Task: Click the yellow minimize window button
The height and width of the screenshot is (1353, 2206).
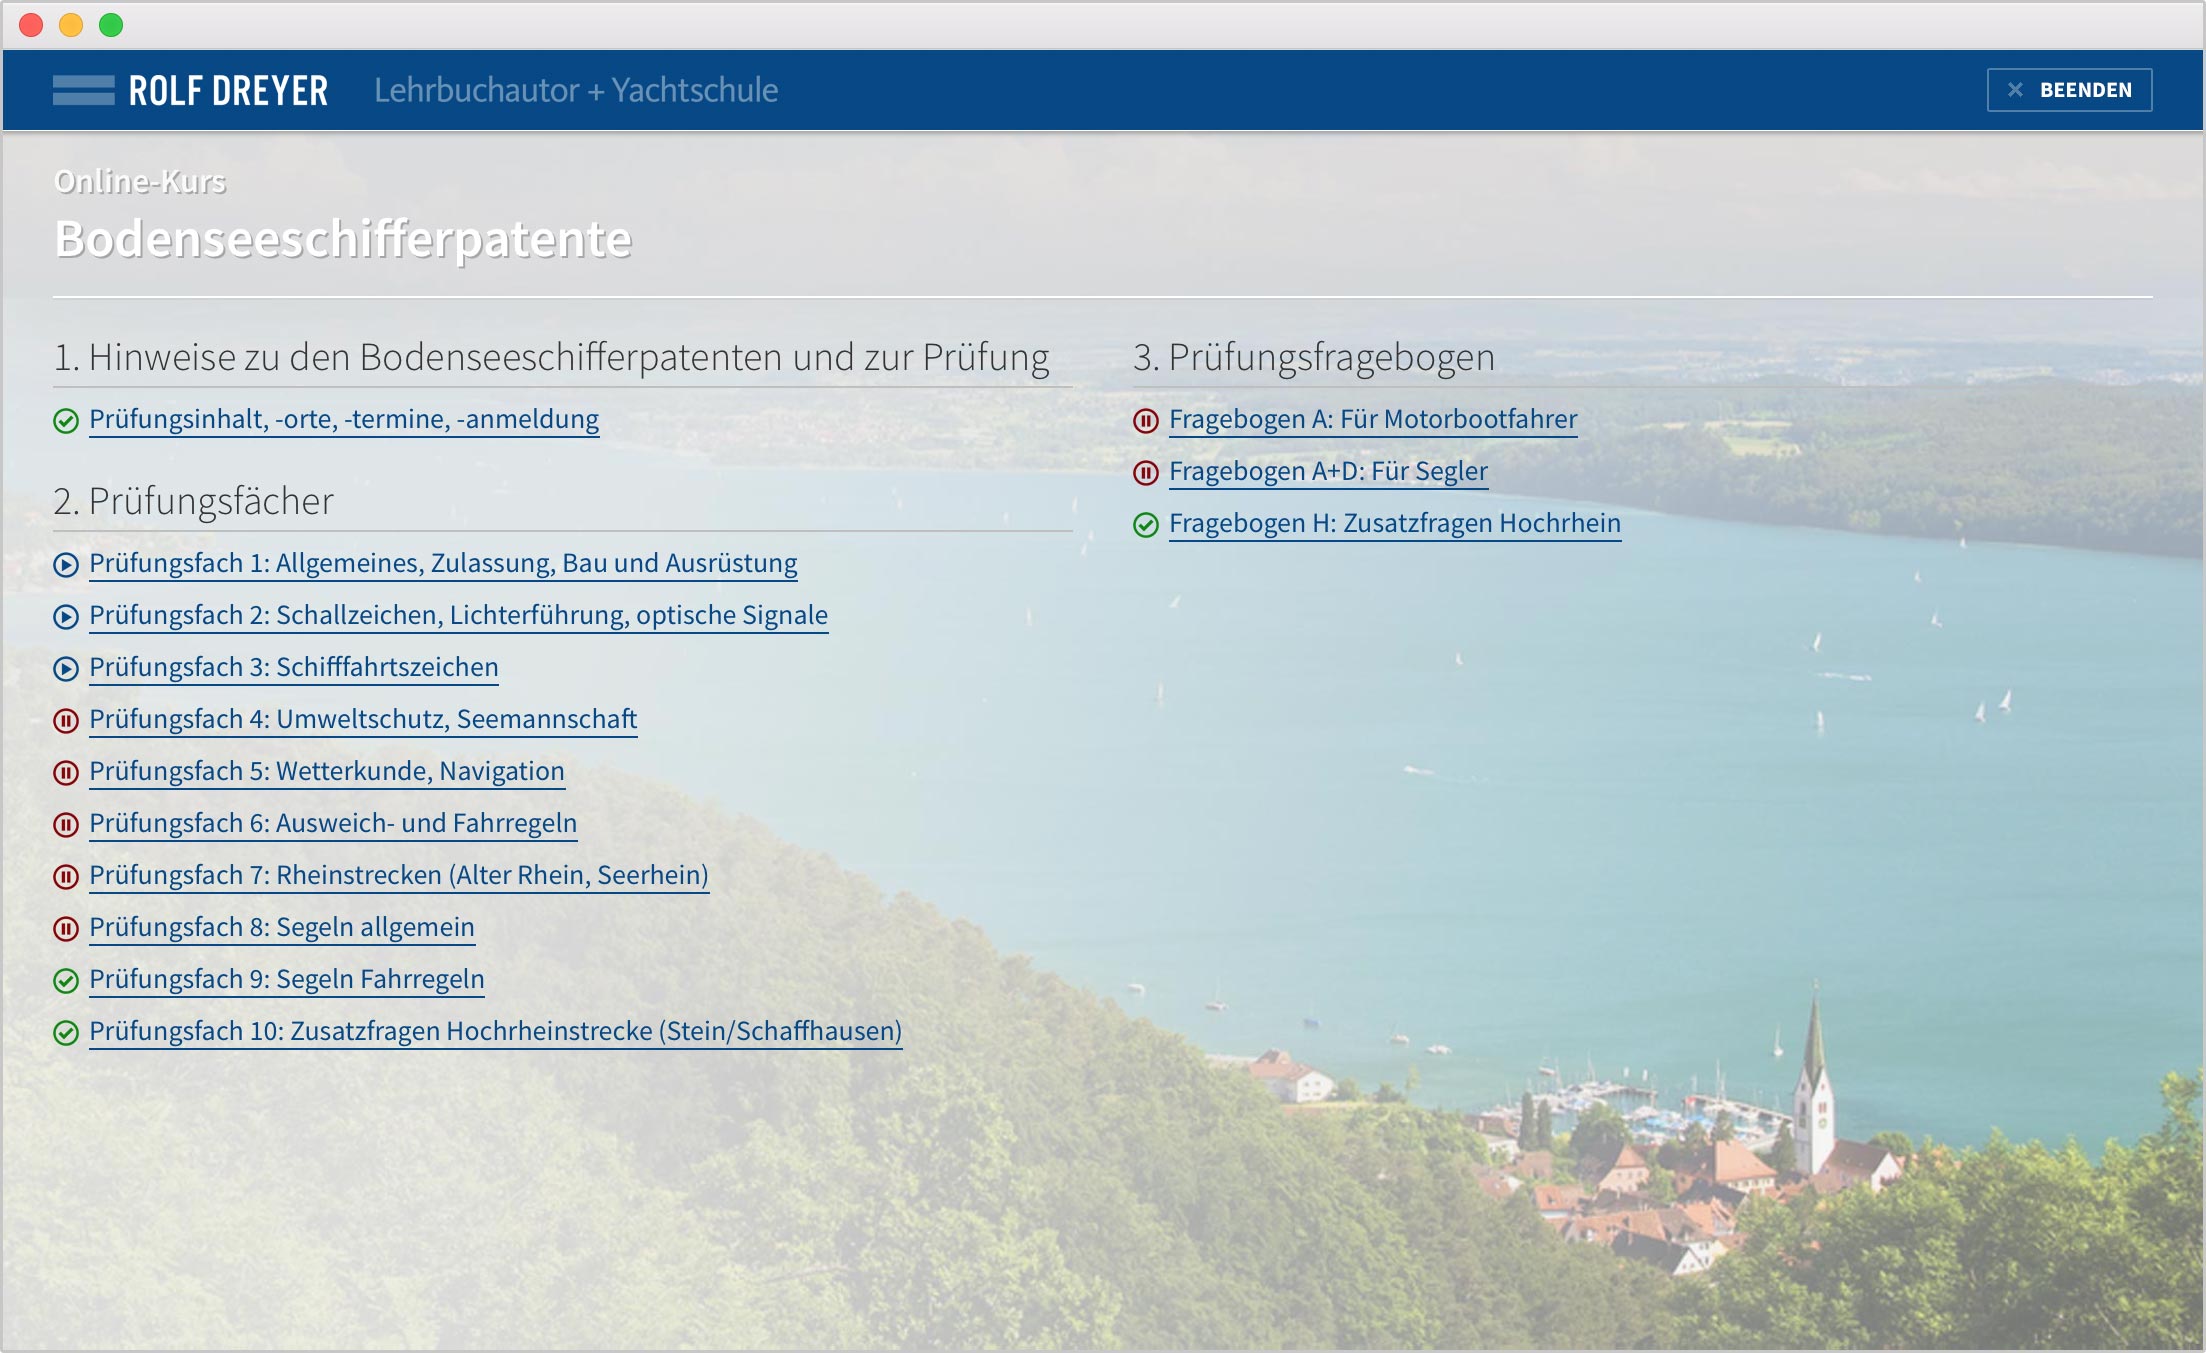Action: tap(71, 25)
